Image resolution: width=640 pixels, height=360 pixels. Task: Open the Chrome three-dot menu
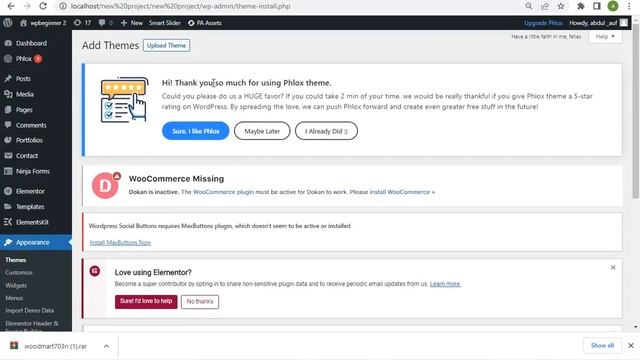click(x=629, y=6)
